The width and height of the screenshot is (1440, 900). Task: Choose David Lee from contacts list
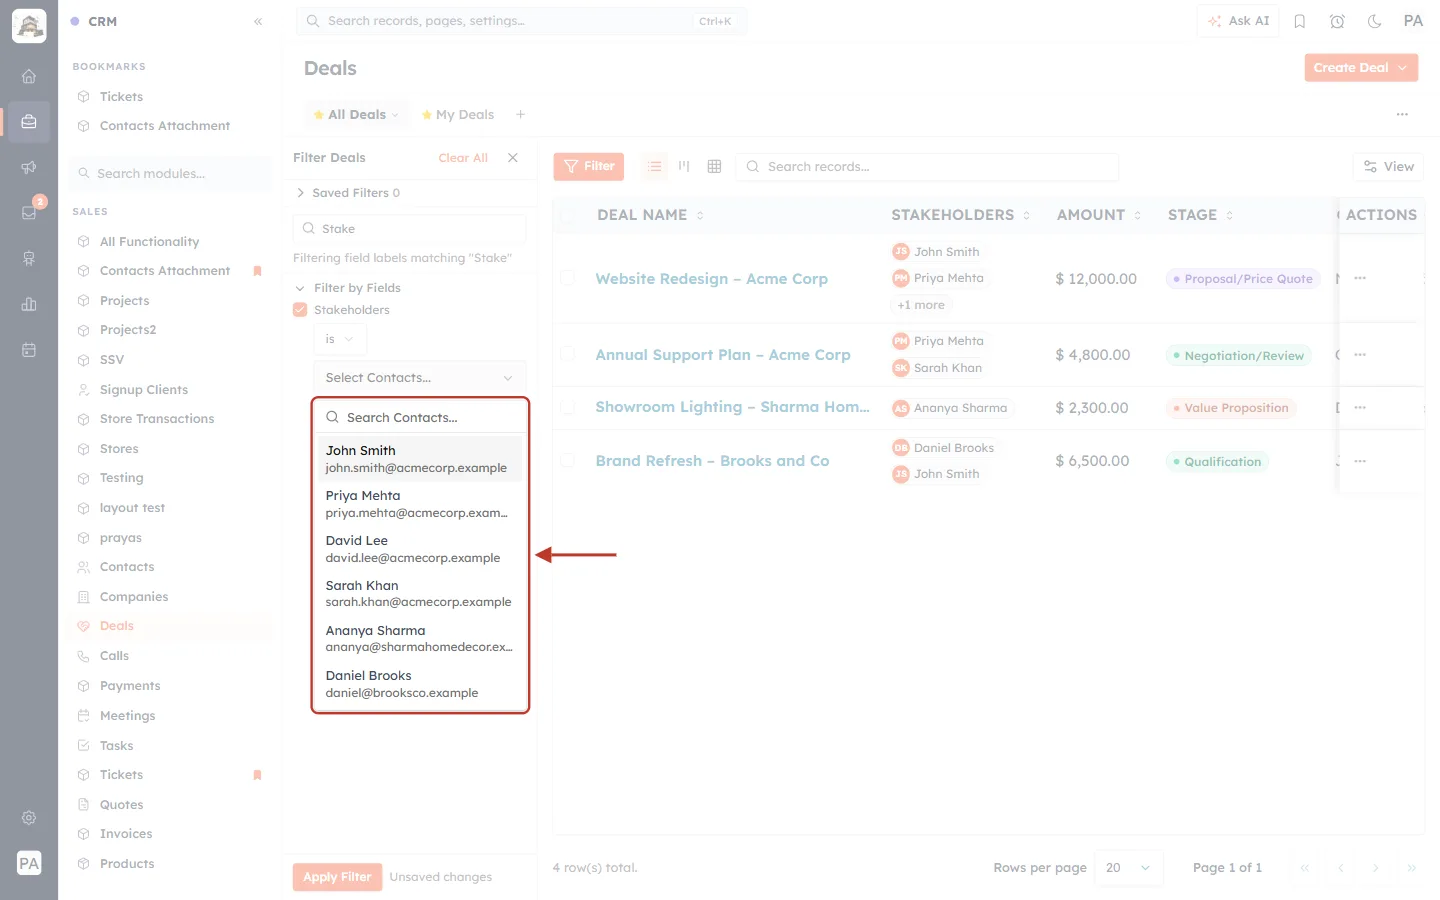420,549
